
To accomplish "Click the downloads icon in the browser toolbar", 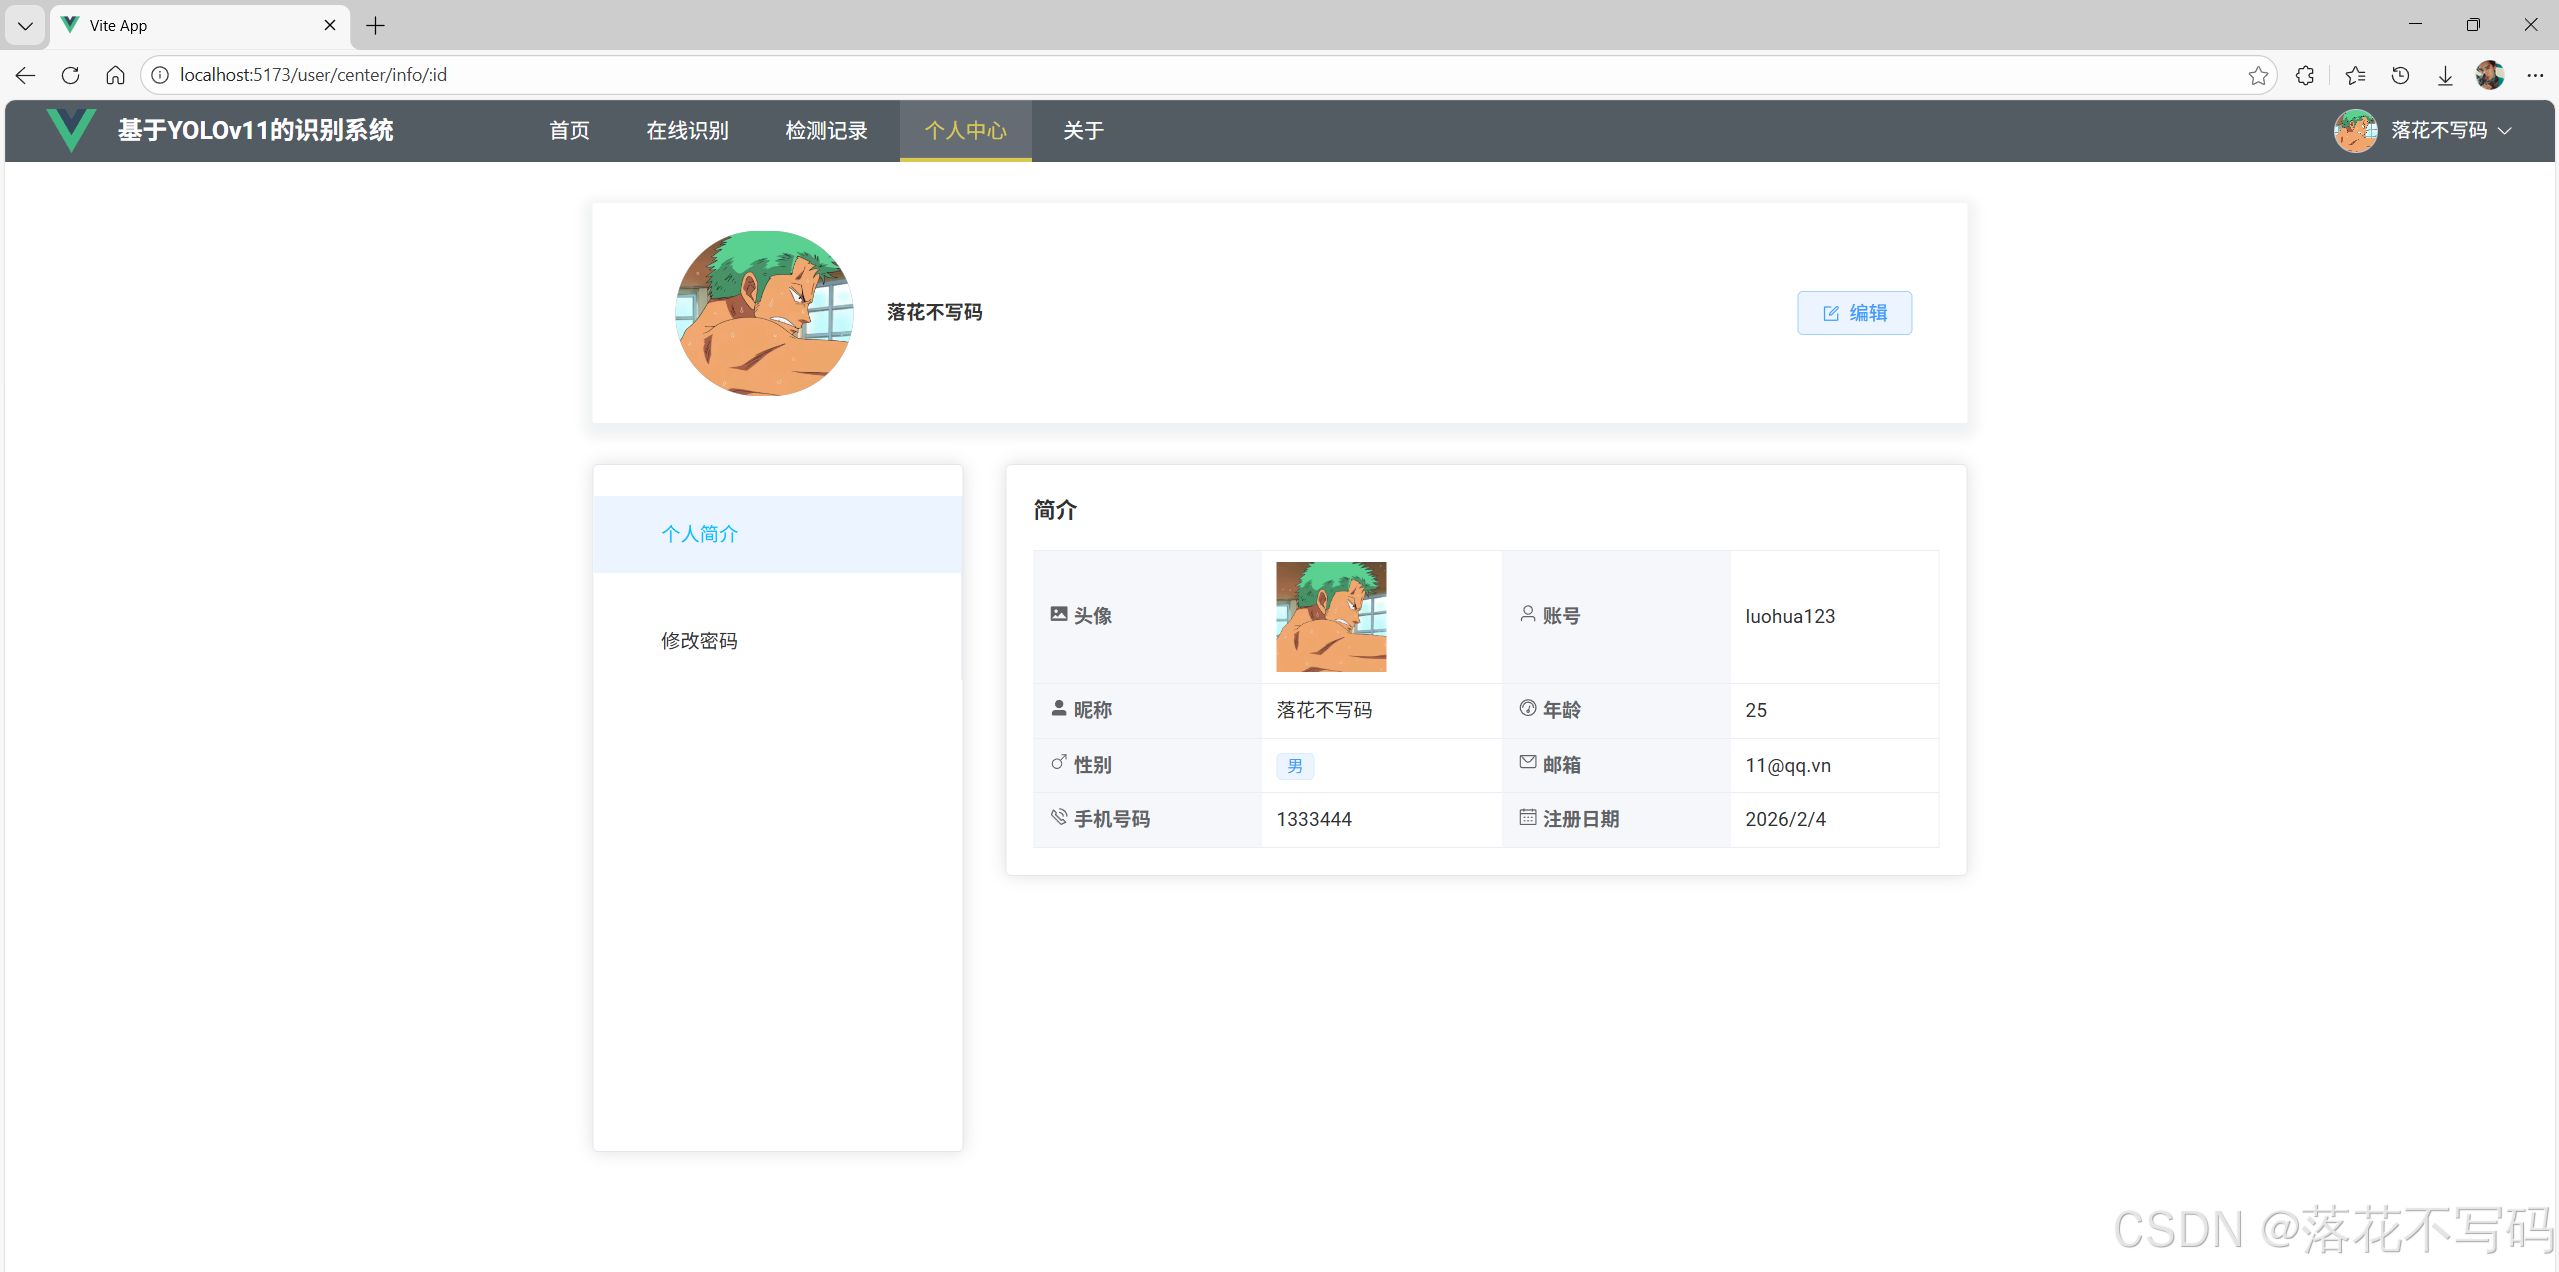I will point(2444,75).
